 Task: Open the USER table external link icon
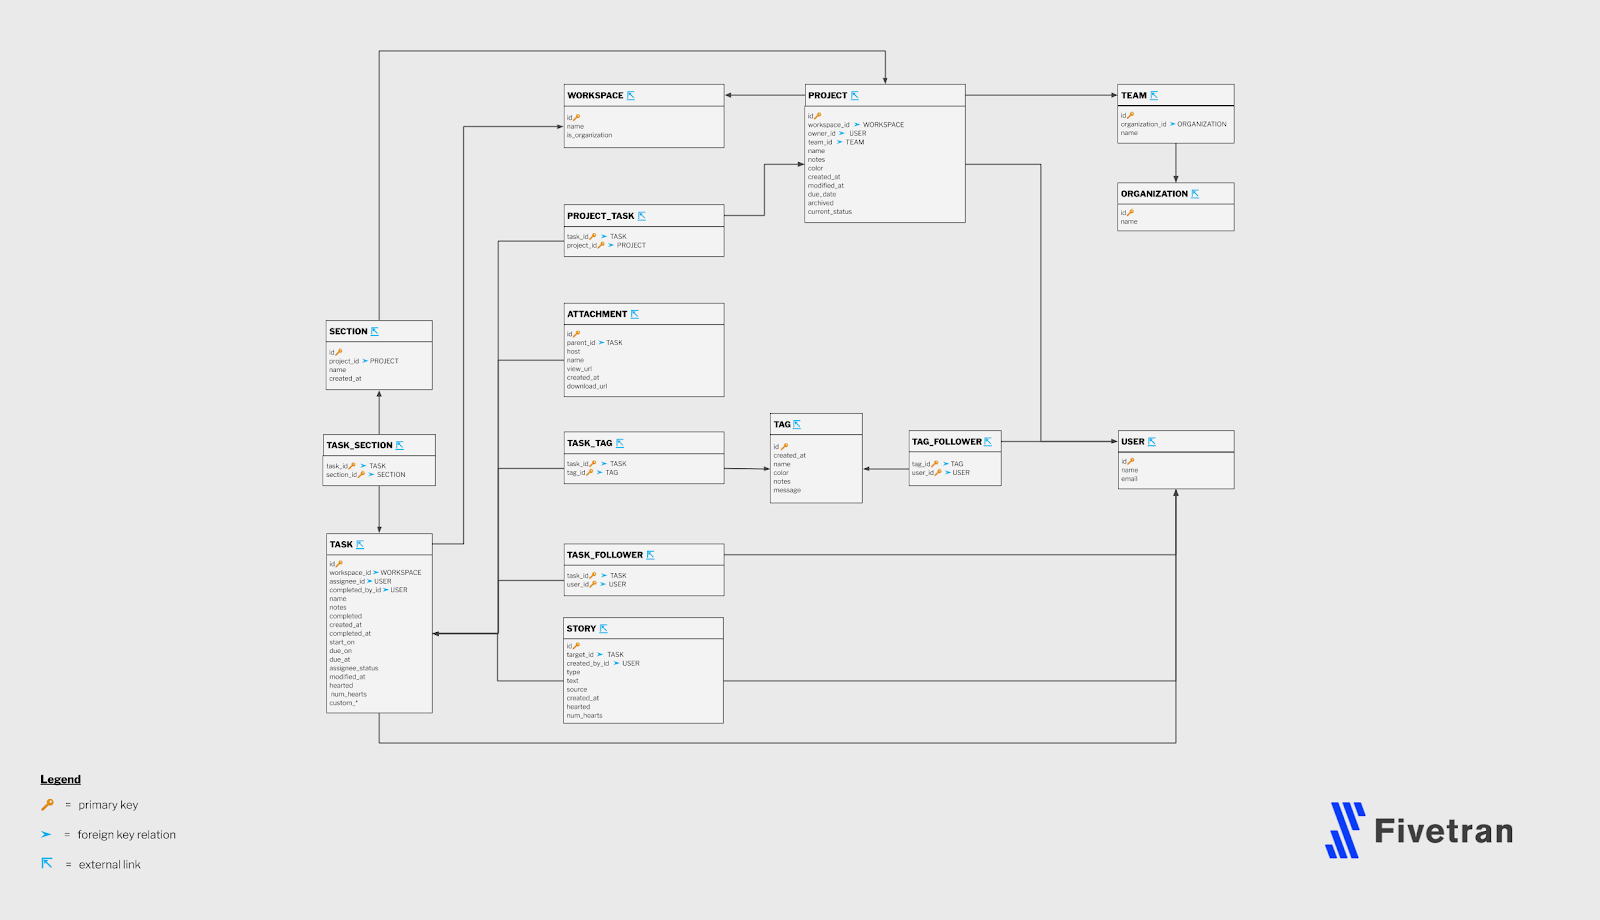[x=1152, y=441]
